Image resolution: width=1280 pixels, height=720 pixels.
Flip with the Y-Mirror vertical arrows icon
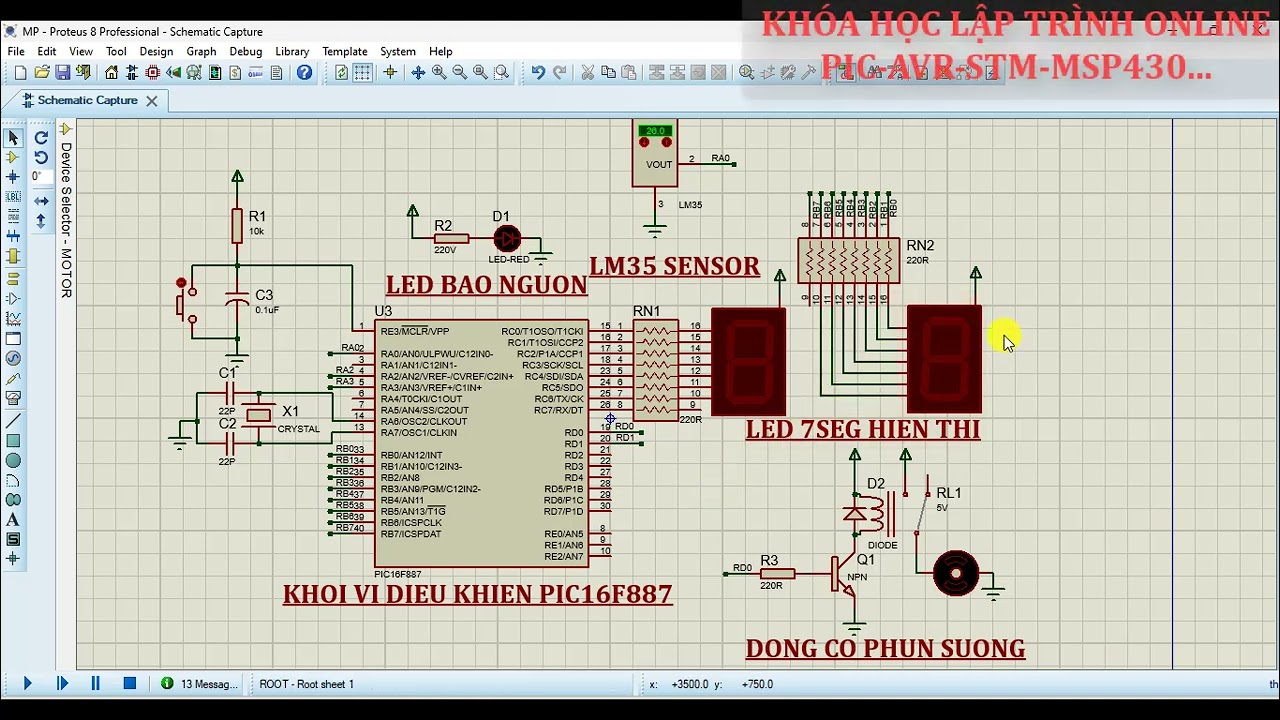[x=41, y=221]
